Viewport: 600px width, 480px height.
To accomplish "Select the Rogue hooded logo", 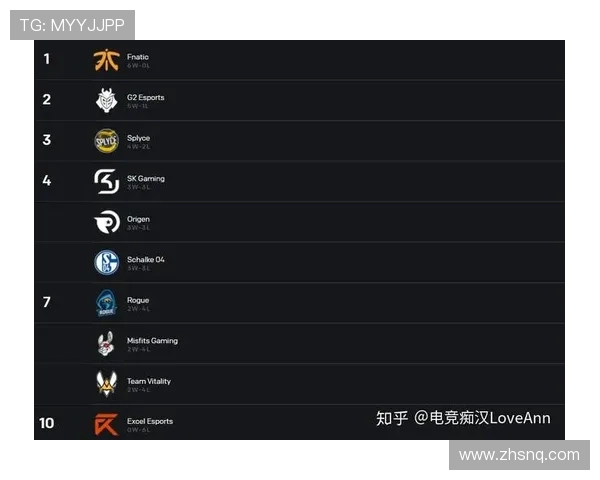I will (x=106, y=303).
